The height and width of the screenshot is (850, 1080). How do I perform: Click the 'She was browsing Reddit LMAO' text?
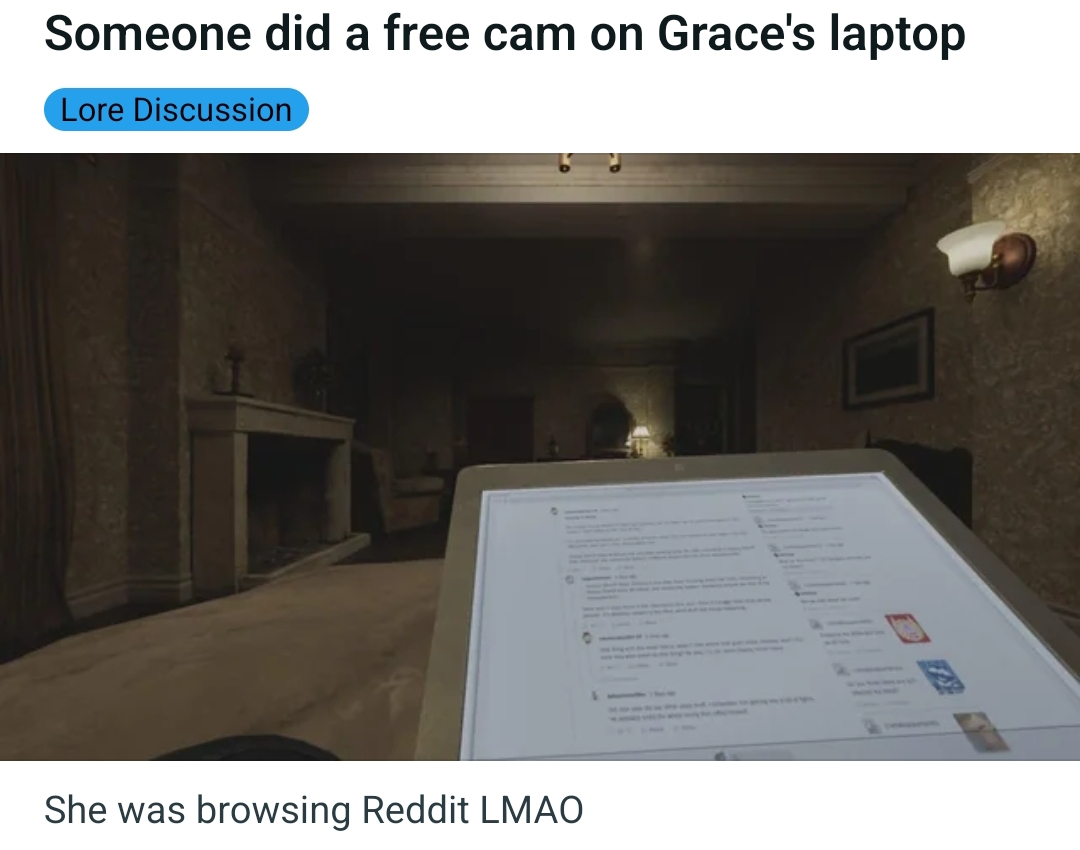click(x=313, y=809)
